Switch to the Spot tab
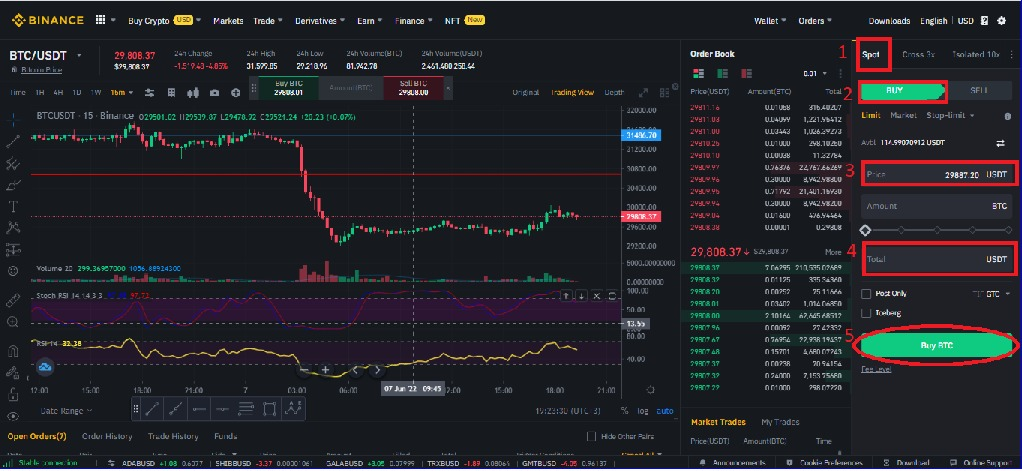The image size is (1022, 471). (870, 55)
